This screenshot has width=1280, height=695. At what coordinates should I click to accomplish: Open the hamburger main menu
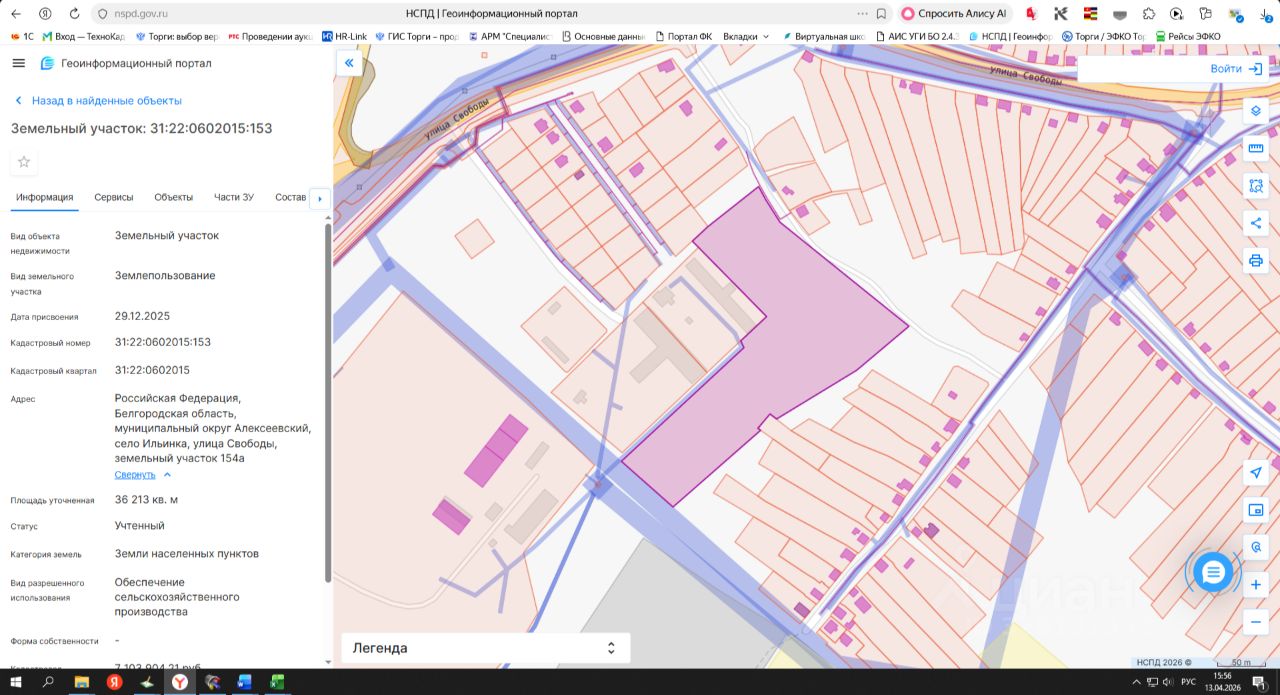[x=19, y=63]
